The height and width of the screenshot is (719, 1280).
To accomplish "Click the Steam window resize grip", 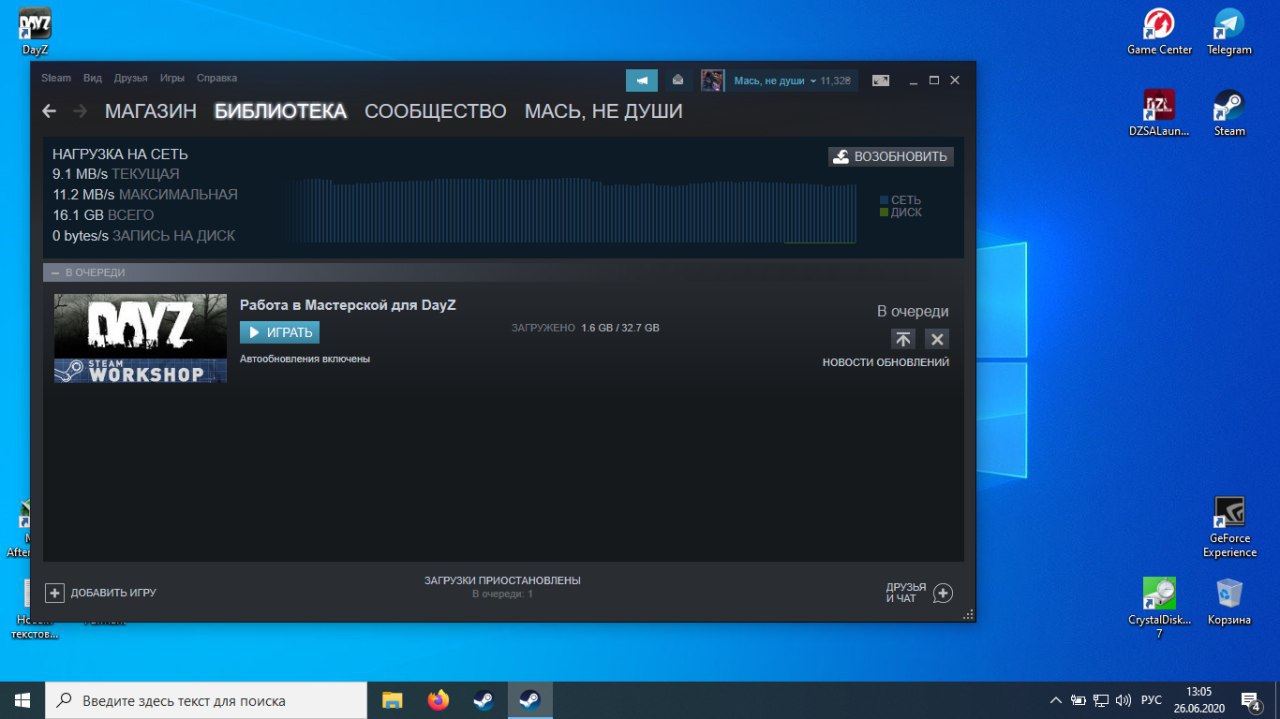I will click(x=966, y=614).
